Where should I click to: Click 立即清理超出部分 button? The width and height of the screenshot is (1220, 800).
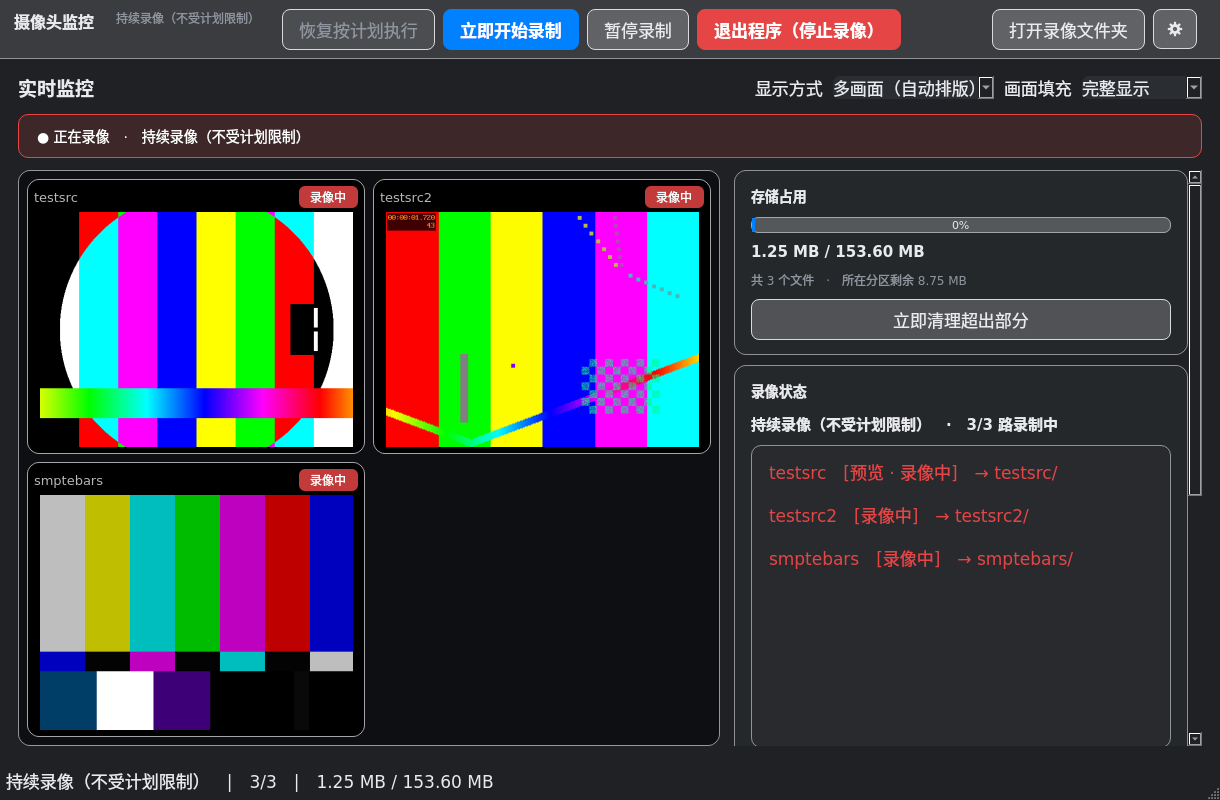(x=961, y=320)
